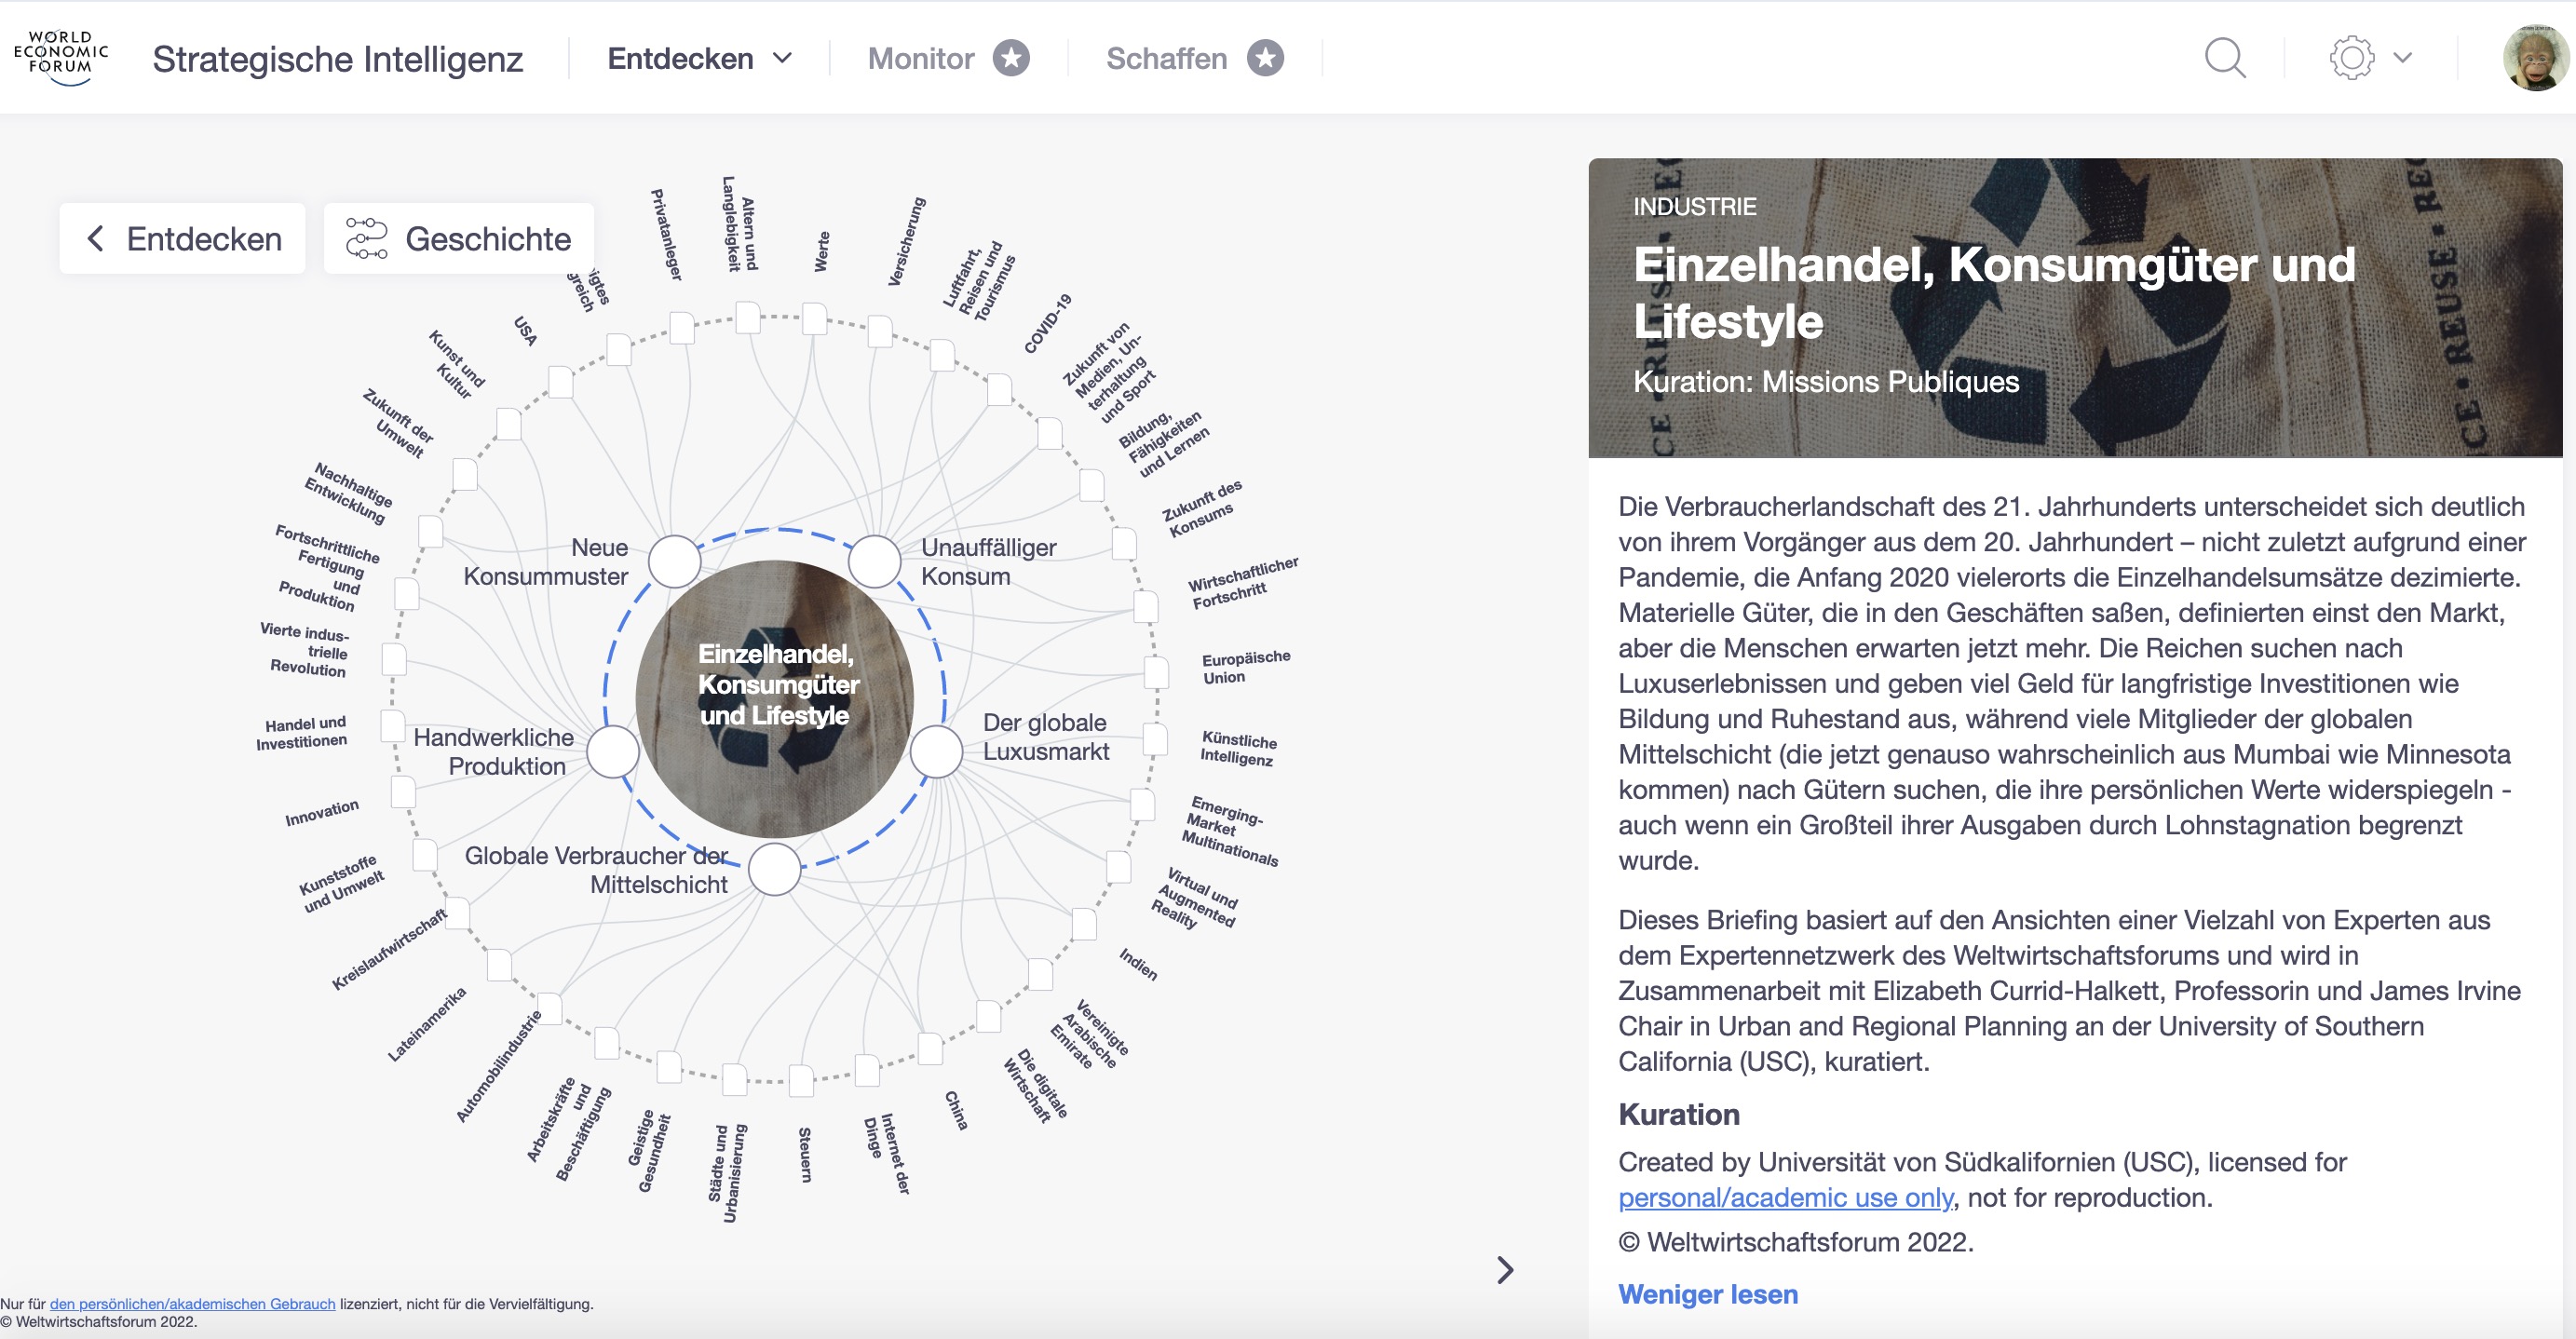Screen dimensions: 2576x1339
Task: Expand the settings dropdown arrow
Action: 2403,58
